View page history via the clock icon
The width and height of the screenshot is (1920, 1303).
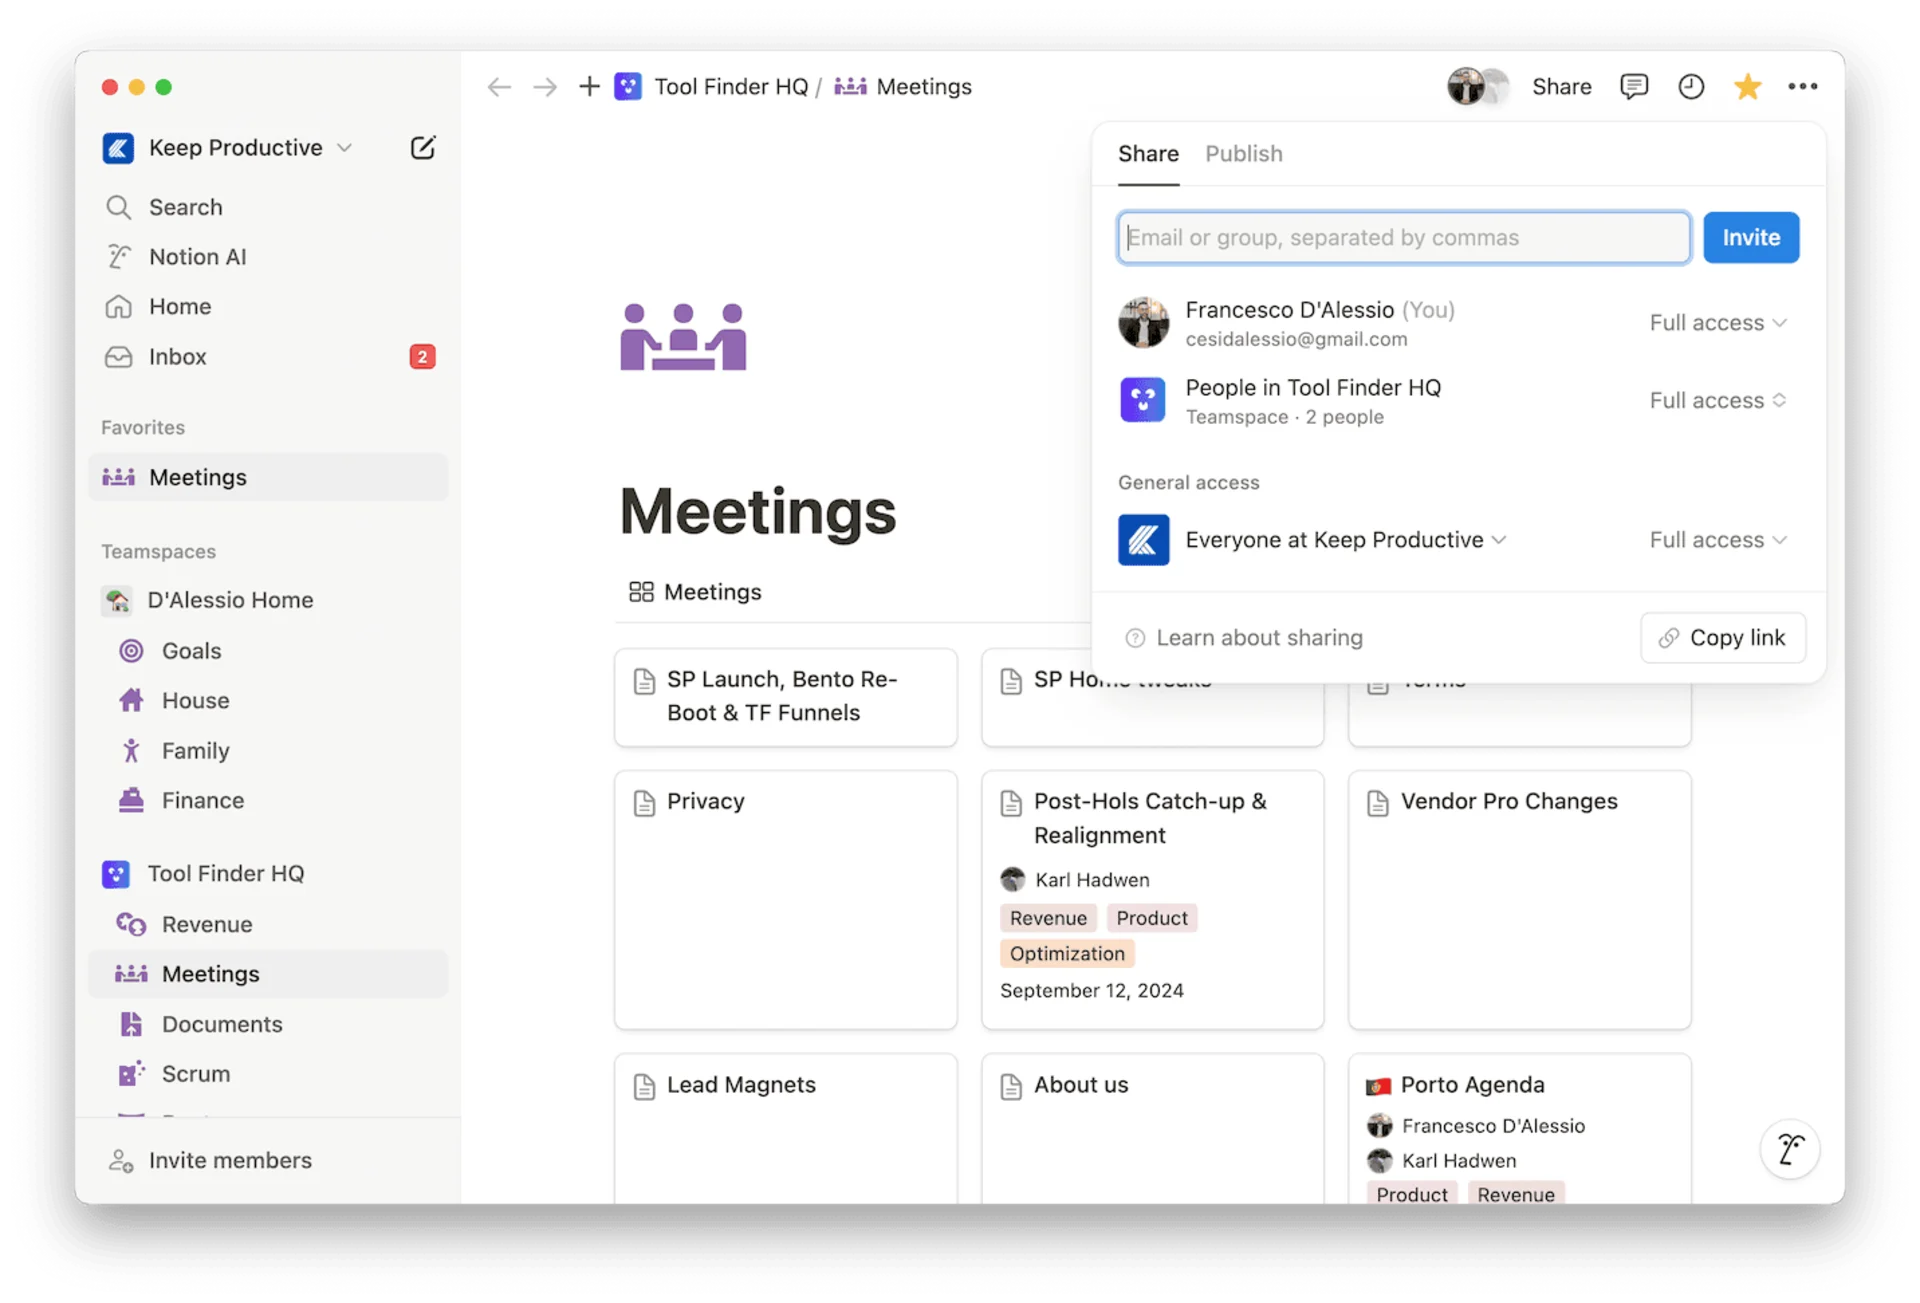[1690, 86]
